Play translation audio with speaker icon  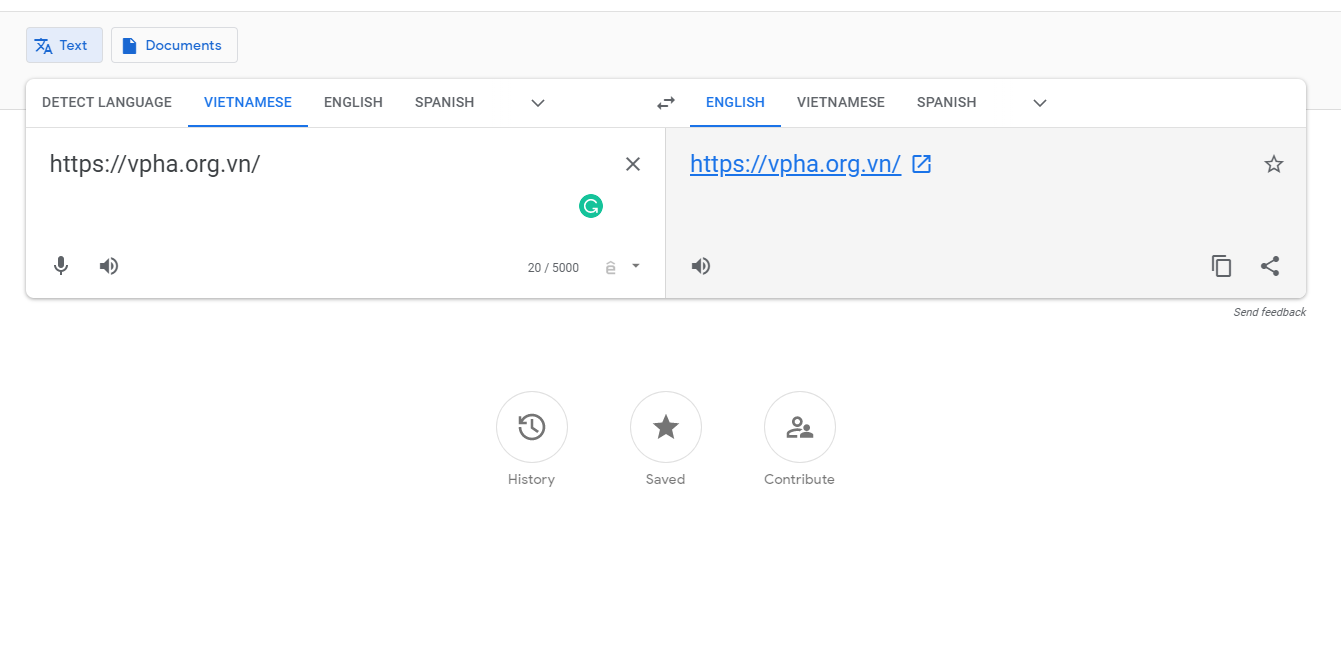click(x=701, y=266)
